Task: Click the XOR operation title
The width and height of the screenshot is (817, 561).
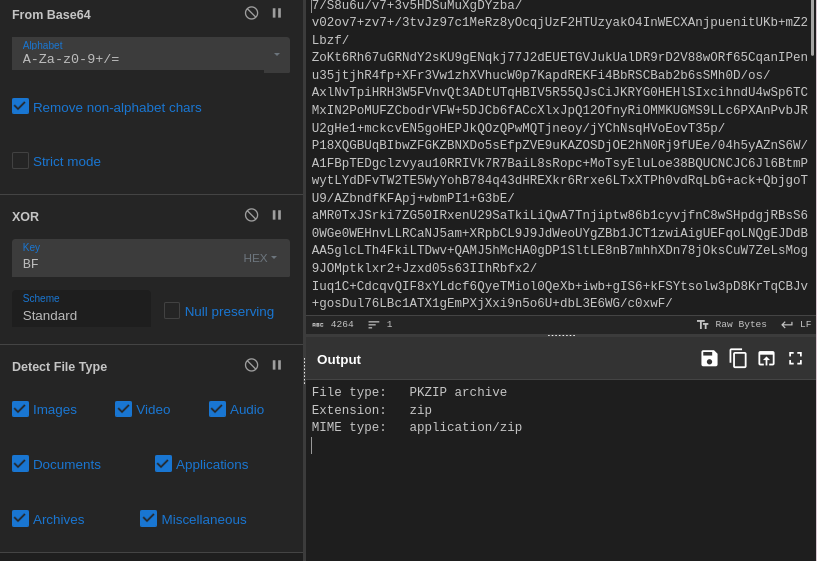Action: pyautogui.click(x=26, y=217)
